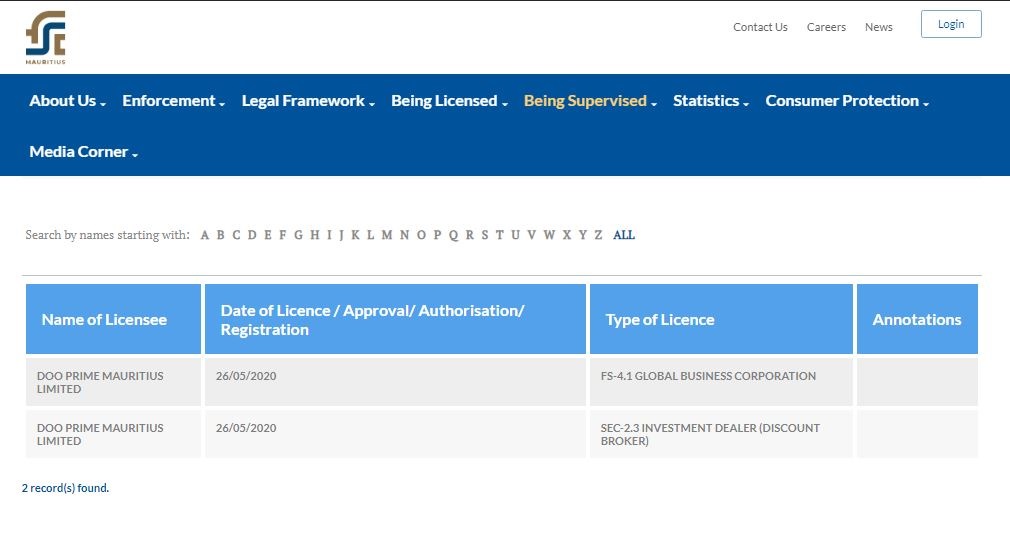
Task: Filter names starting with K
Action: click(355, 235)
